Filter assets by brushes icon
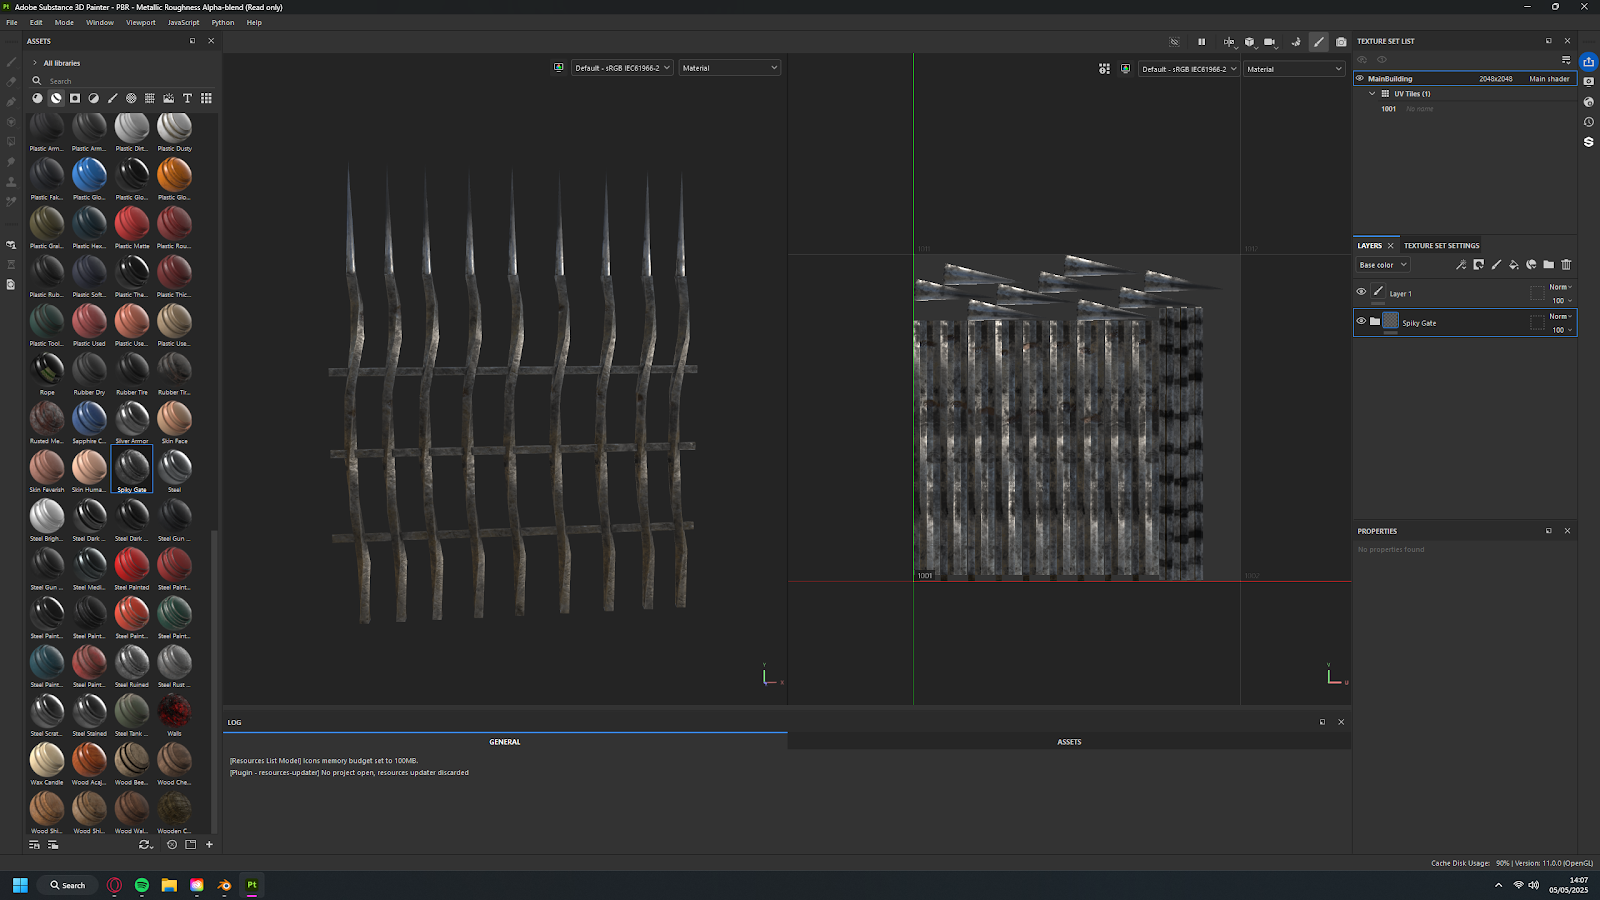 pyautogui.click(x=112, y=98)
